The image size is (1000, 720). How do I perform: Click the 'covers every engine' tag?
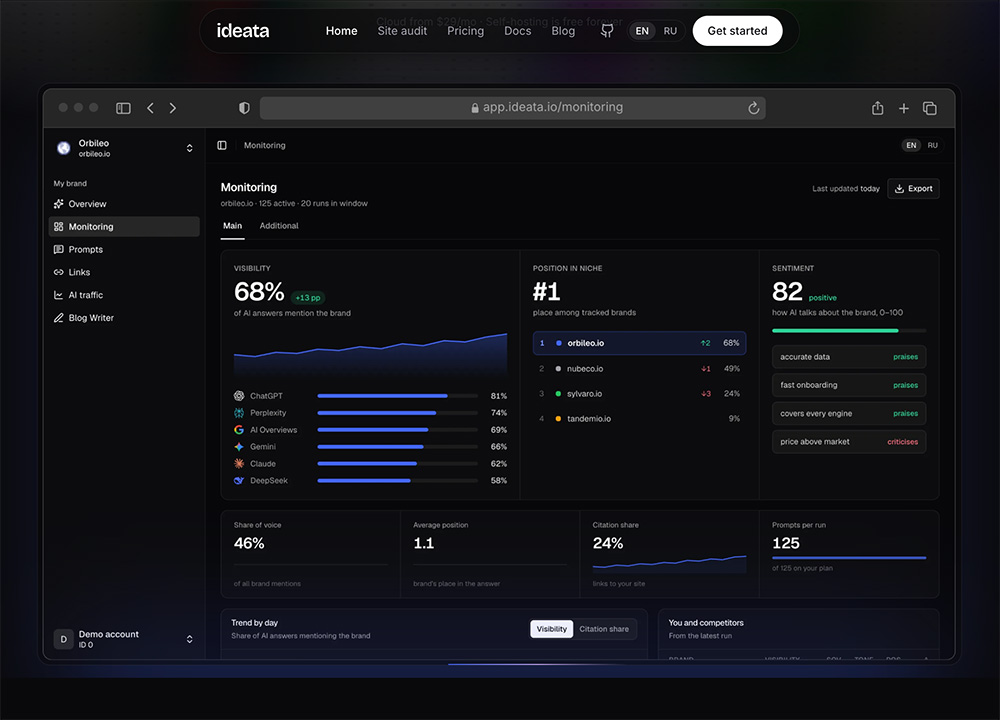coord(849,413)
